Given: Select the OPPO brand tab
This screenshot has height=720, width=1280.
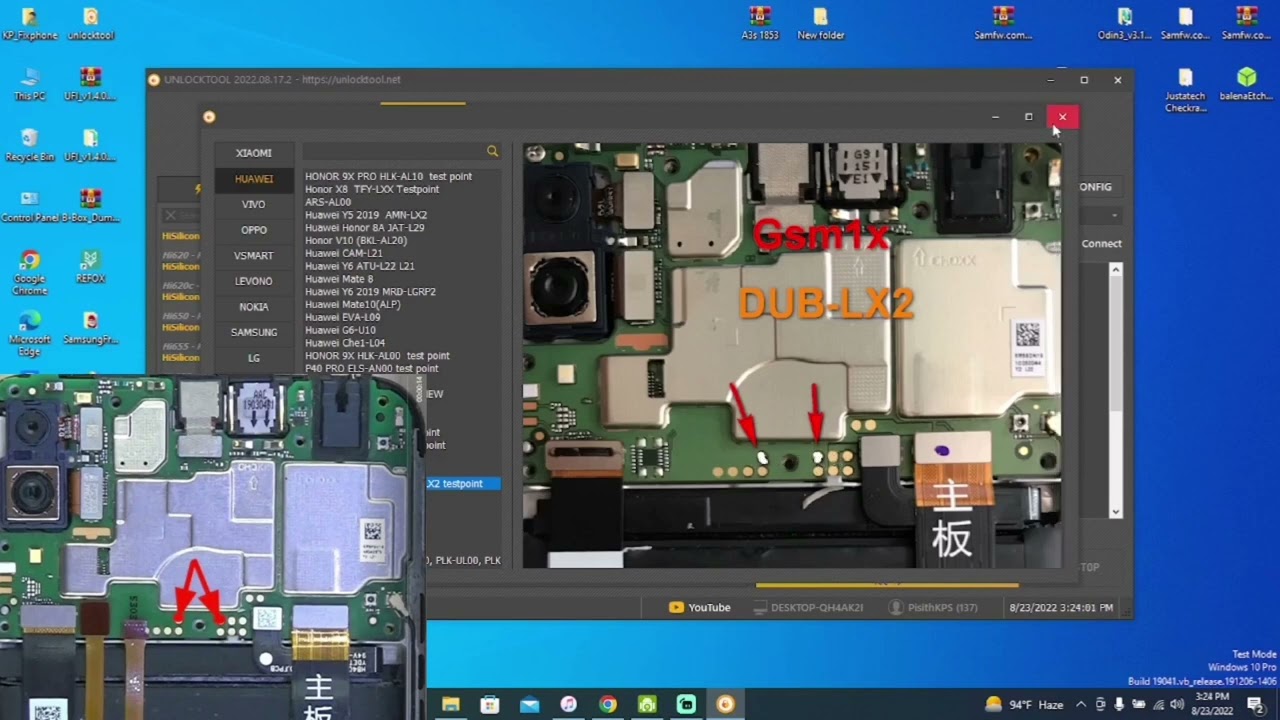Looking at the screenshot, I should click(254, 230).
